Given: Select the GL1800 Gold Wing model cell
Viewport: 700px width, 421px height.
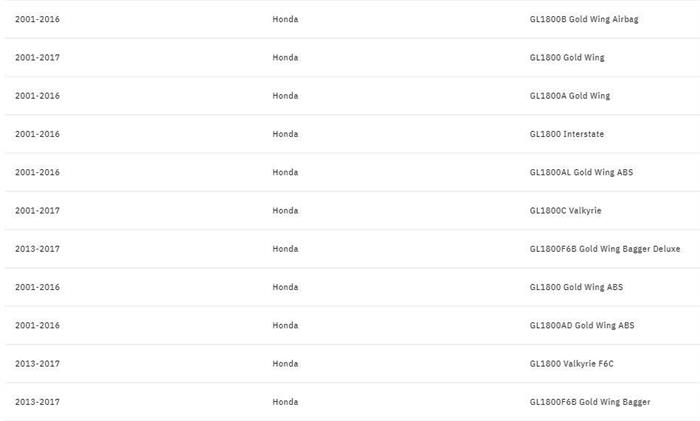Looking at the screenshot, I should coord(566,58).
